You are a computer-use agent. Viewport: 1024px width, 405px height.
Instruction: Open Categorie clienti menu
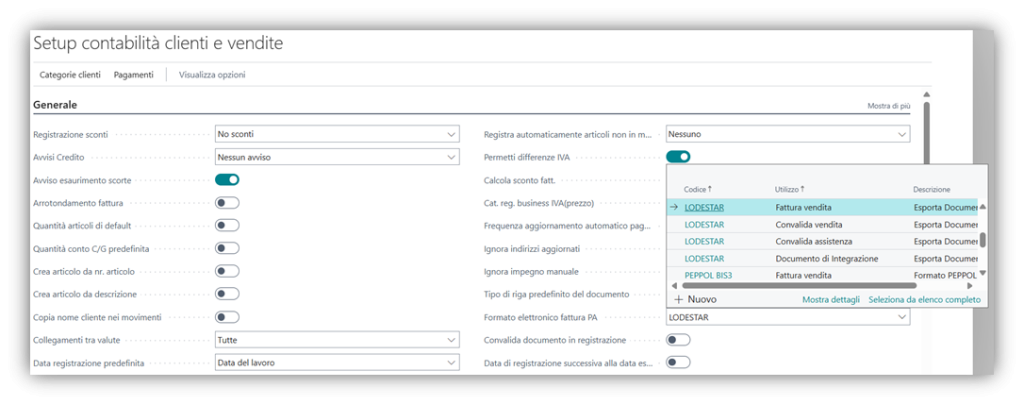pyautogui.click(x=70, y=75)
